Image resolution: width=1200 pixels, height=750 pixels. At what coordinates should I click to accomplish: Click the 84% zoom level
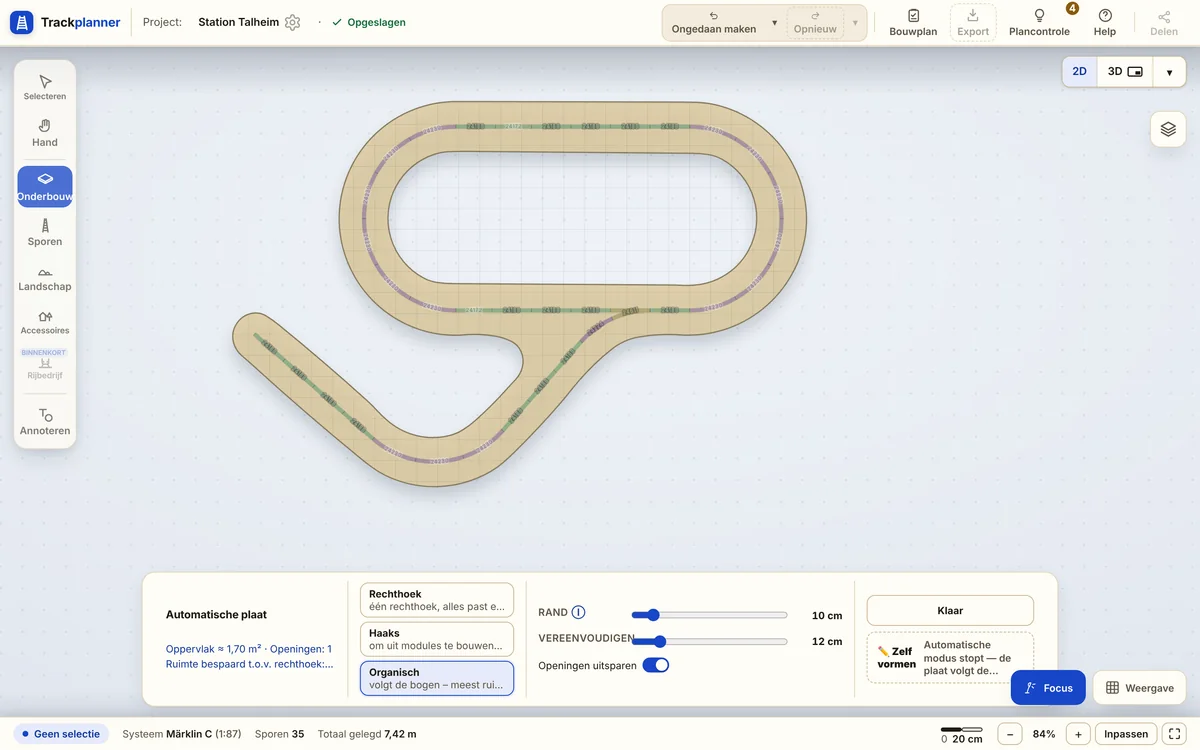1044,734
